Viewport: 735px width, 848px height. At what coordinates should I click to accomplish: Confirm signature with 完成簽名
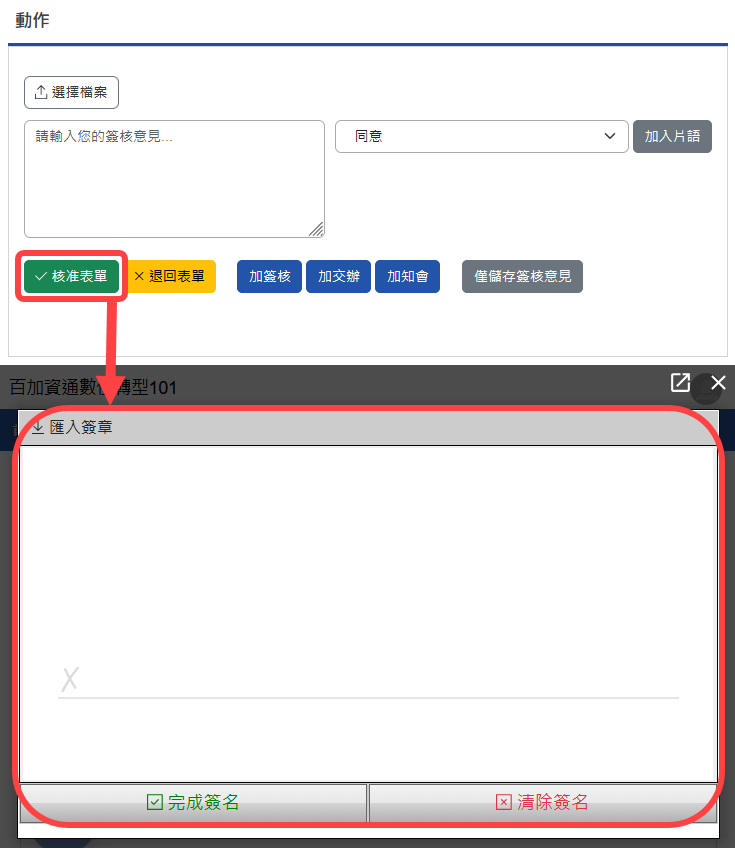click(193, 802)
